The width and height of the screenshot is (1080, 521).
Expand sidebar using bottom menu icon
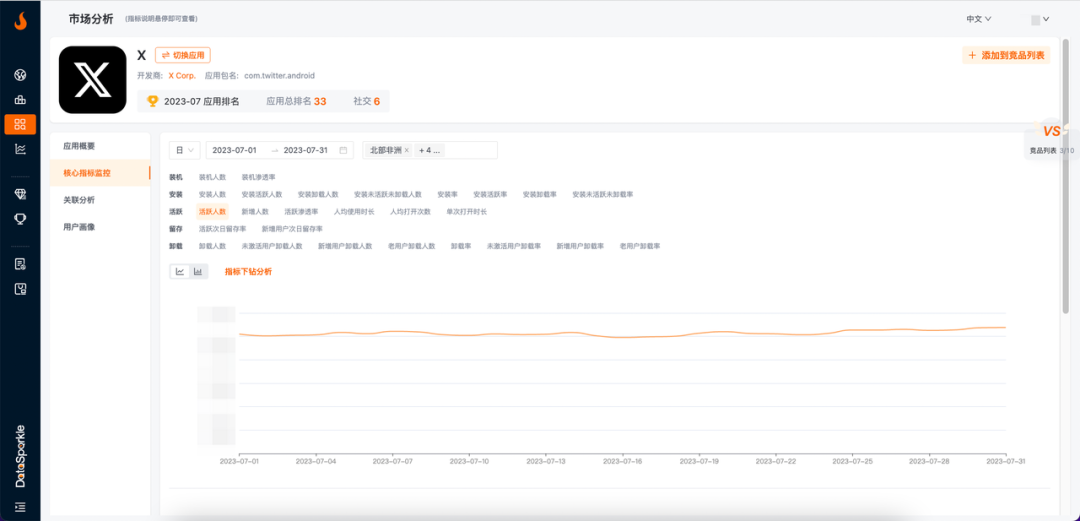tap(20, 507)
